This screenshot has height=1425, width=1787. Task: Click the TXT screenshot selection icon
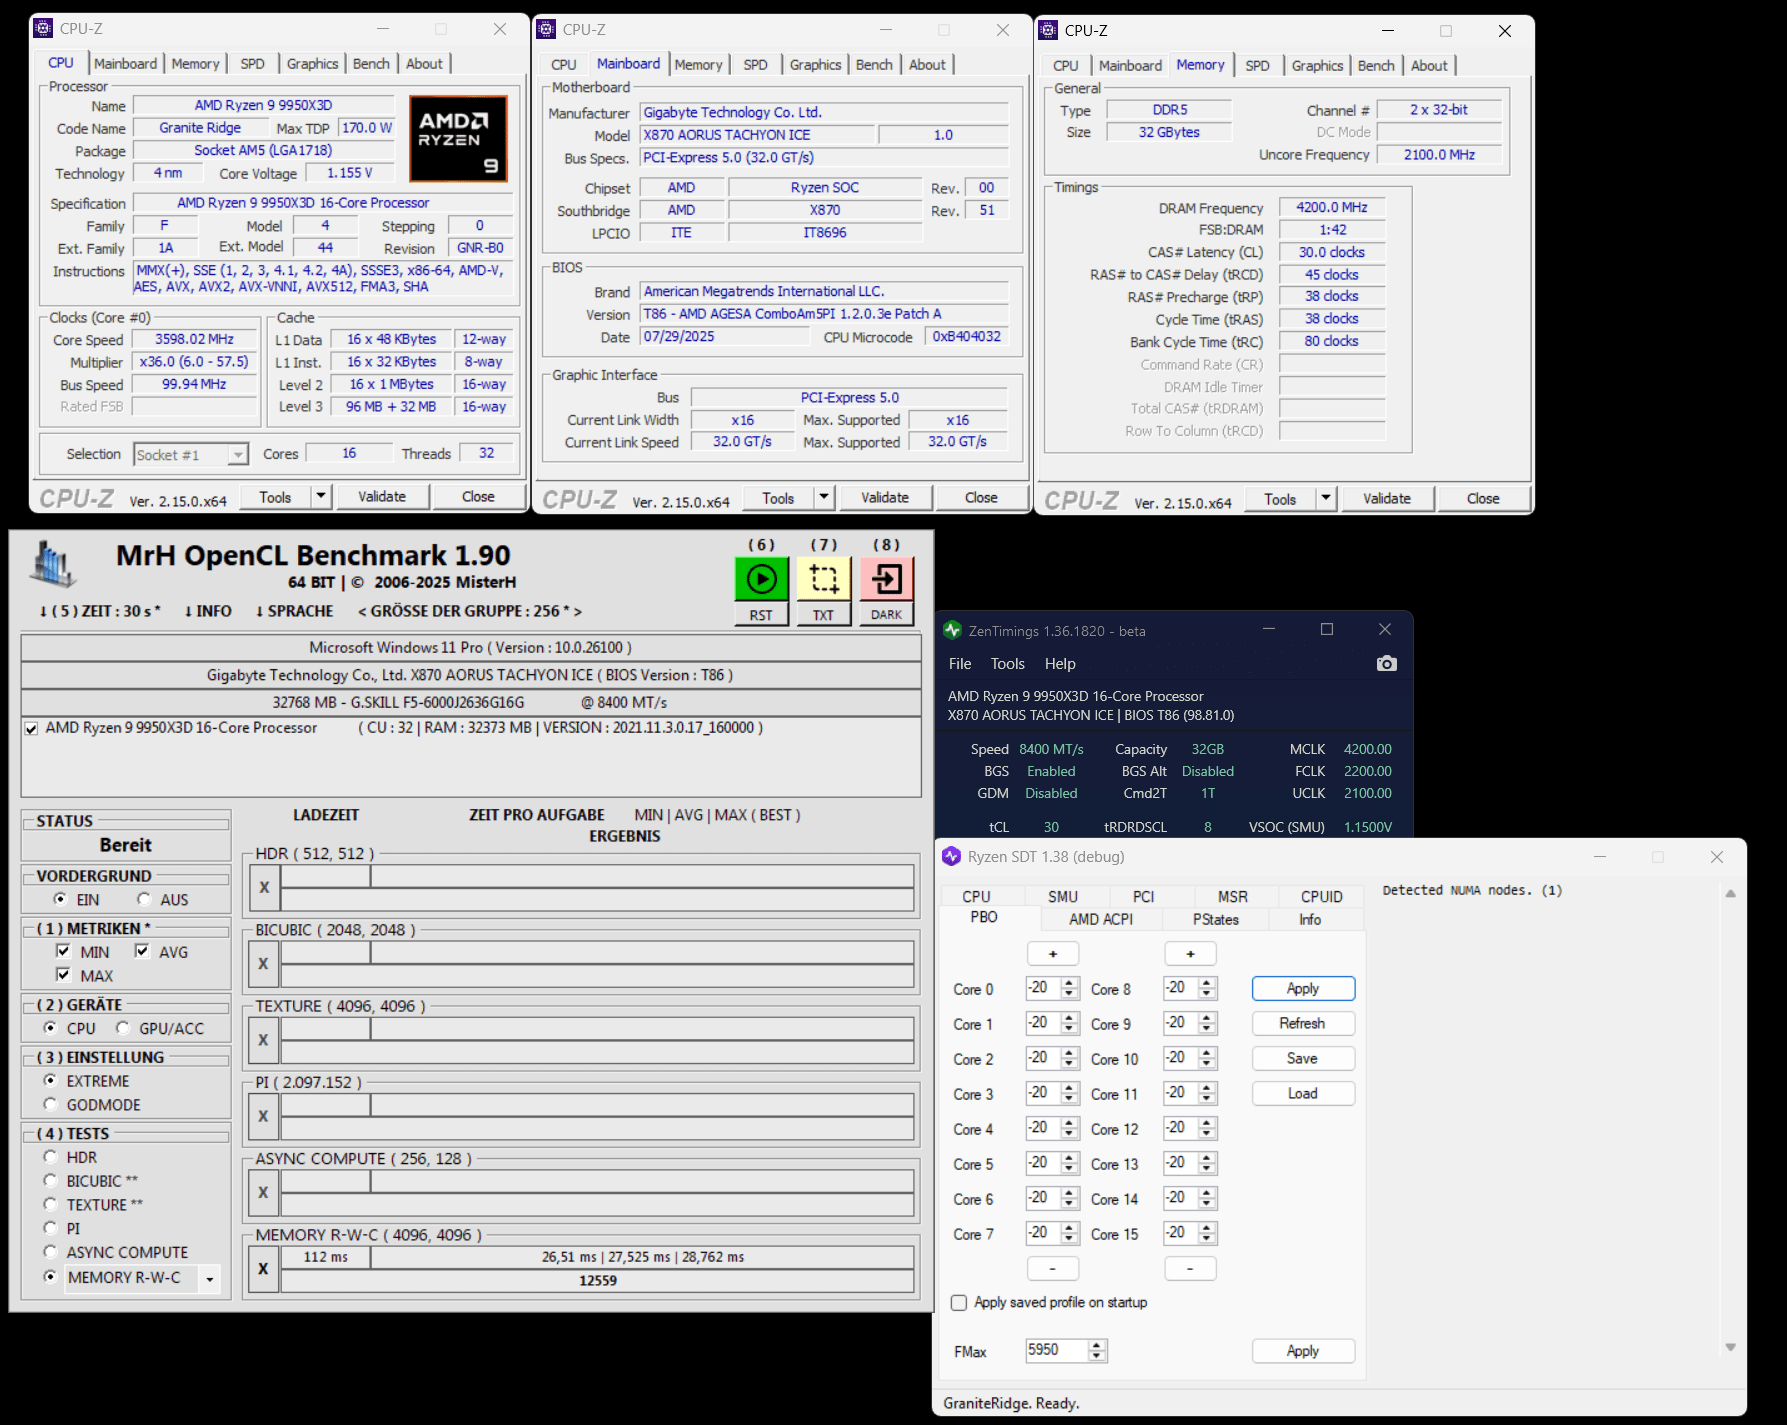823,579
